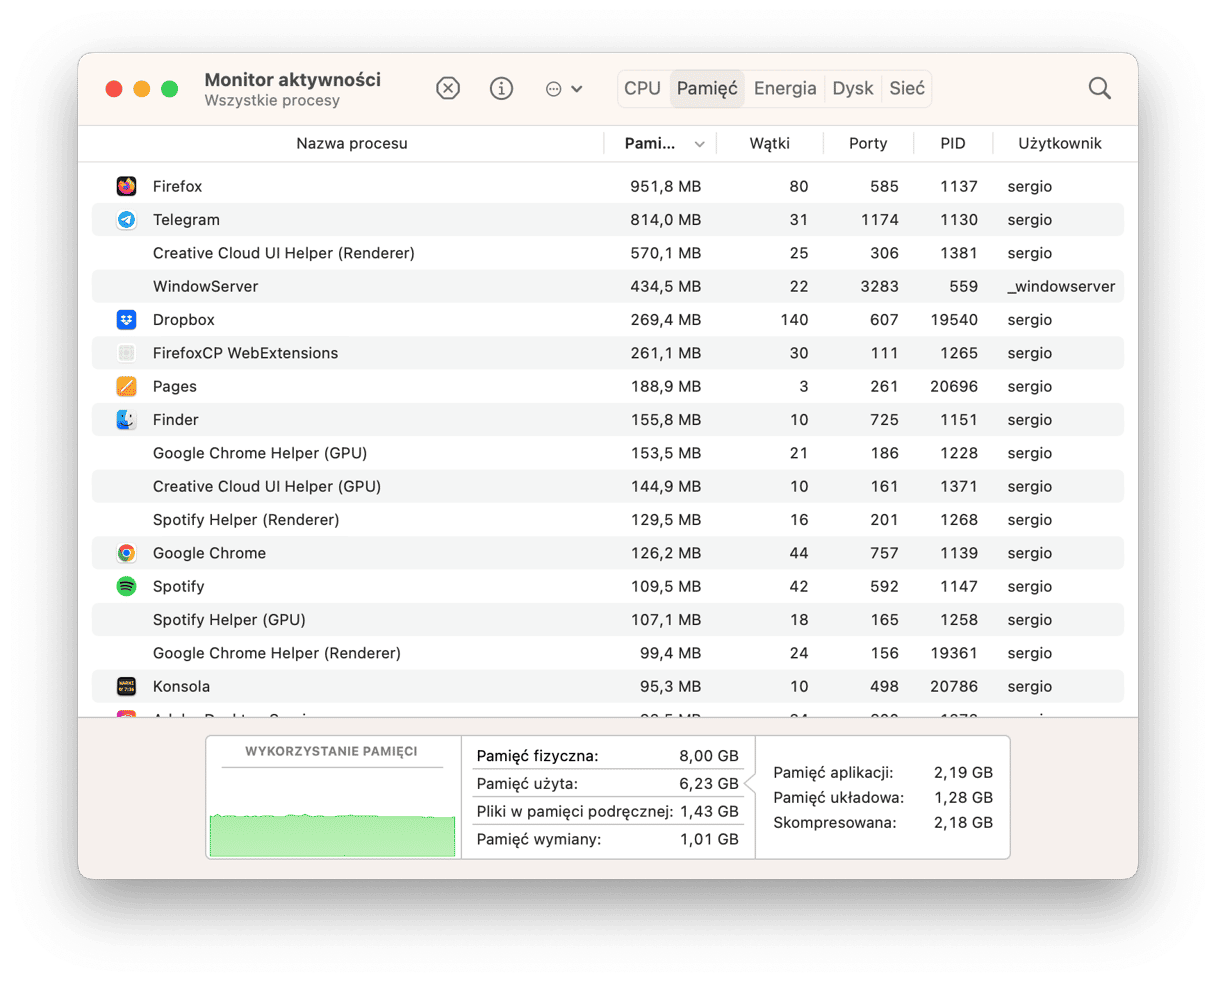The height and width of the screenshot is (982, 1216).
Task: Select Google Chrome Helper (Renderer) process
Action: (608, 653)
